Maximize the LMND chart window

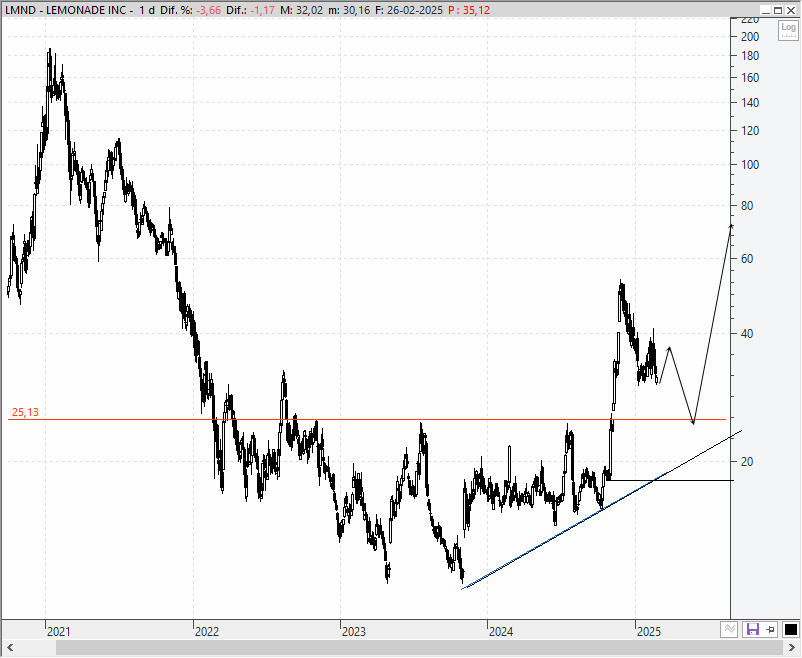(778, 10)
